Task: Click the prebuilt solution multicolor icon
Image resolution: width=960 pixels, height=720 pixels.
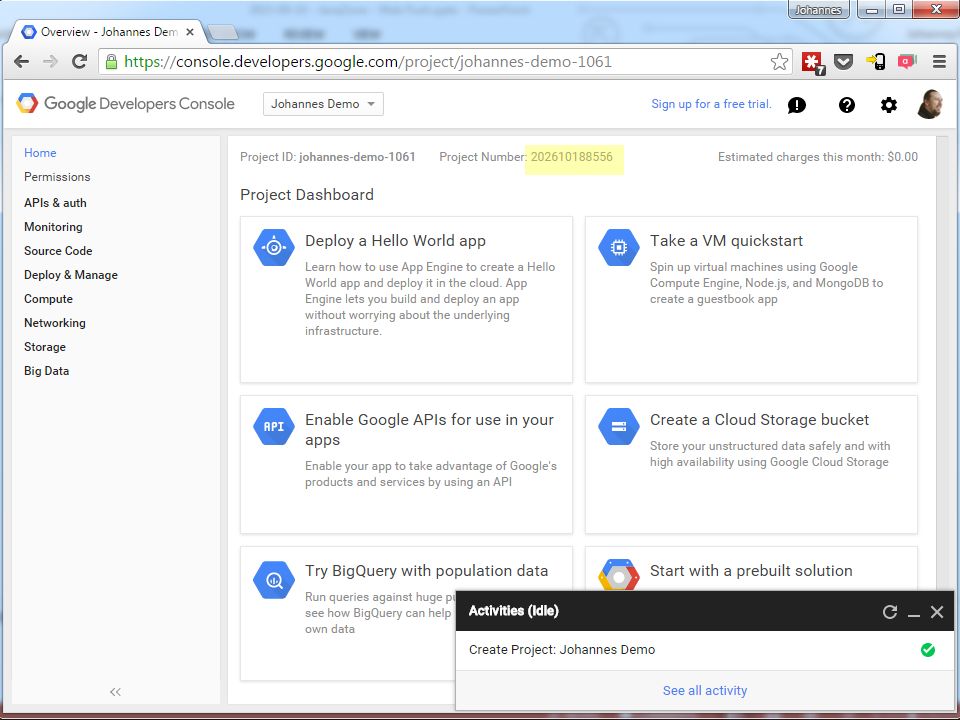Action: 618,576
